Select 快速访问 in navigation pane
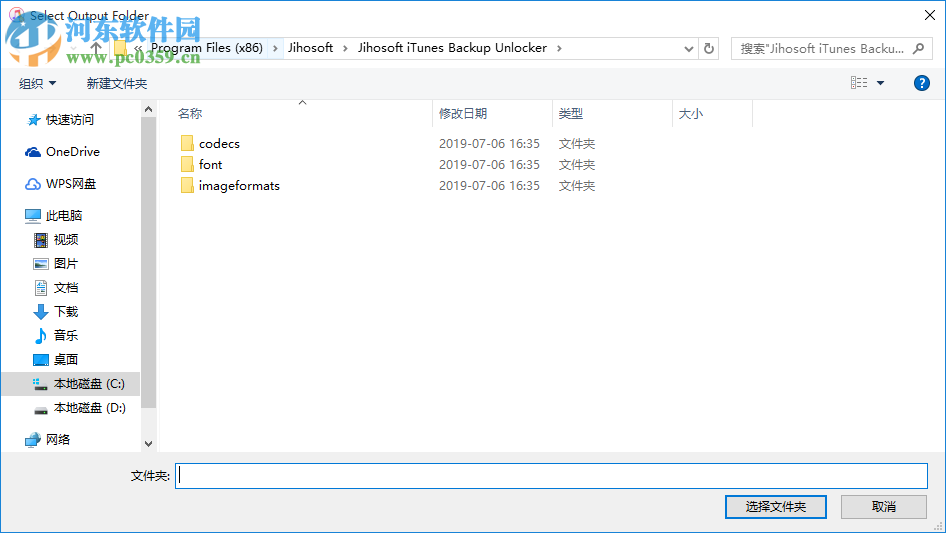 [x=70, y=120]
